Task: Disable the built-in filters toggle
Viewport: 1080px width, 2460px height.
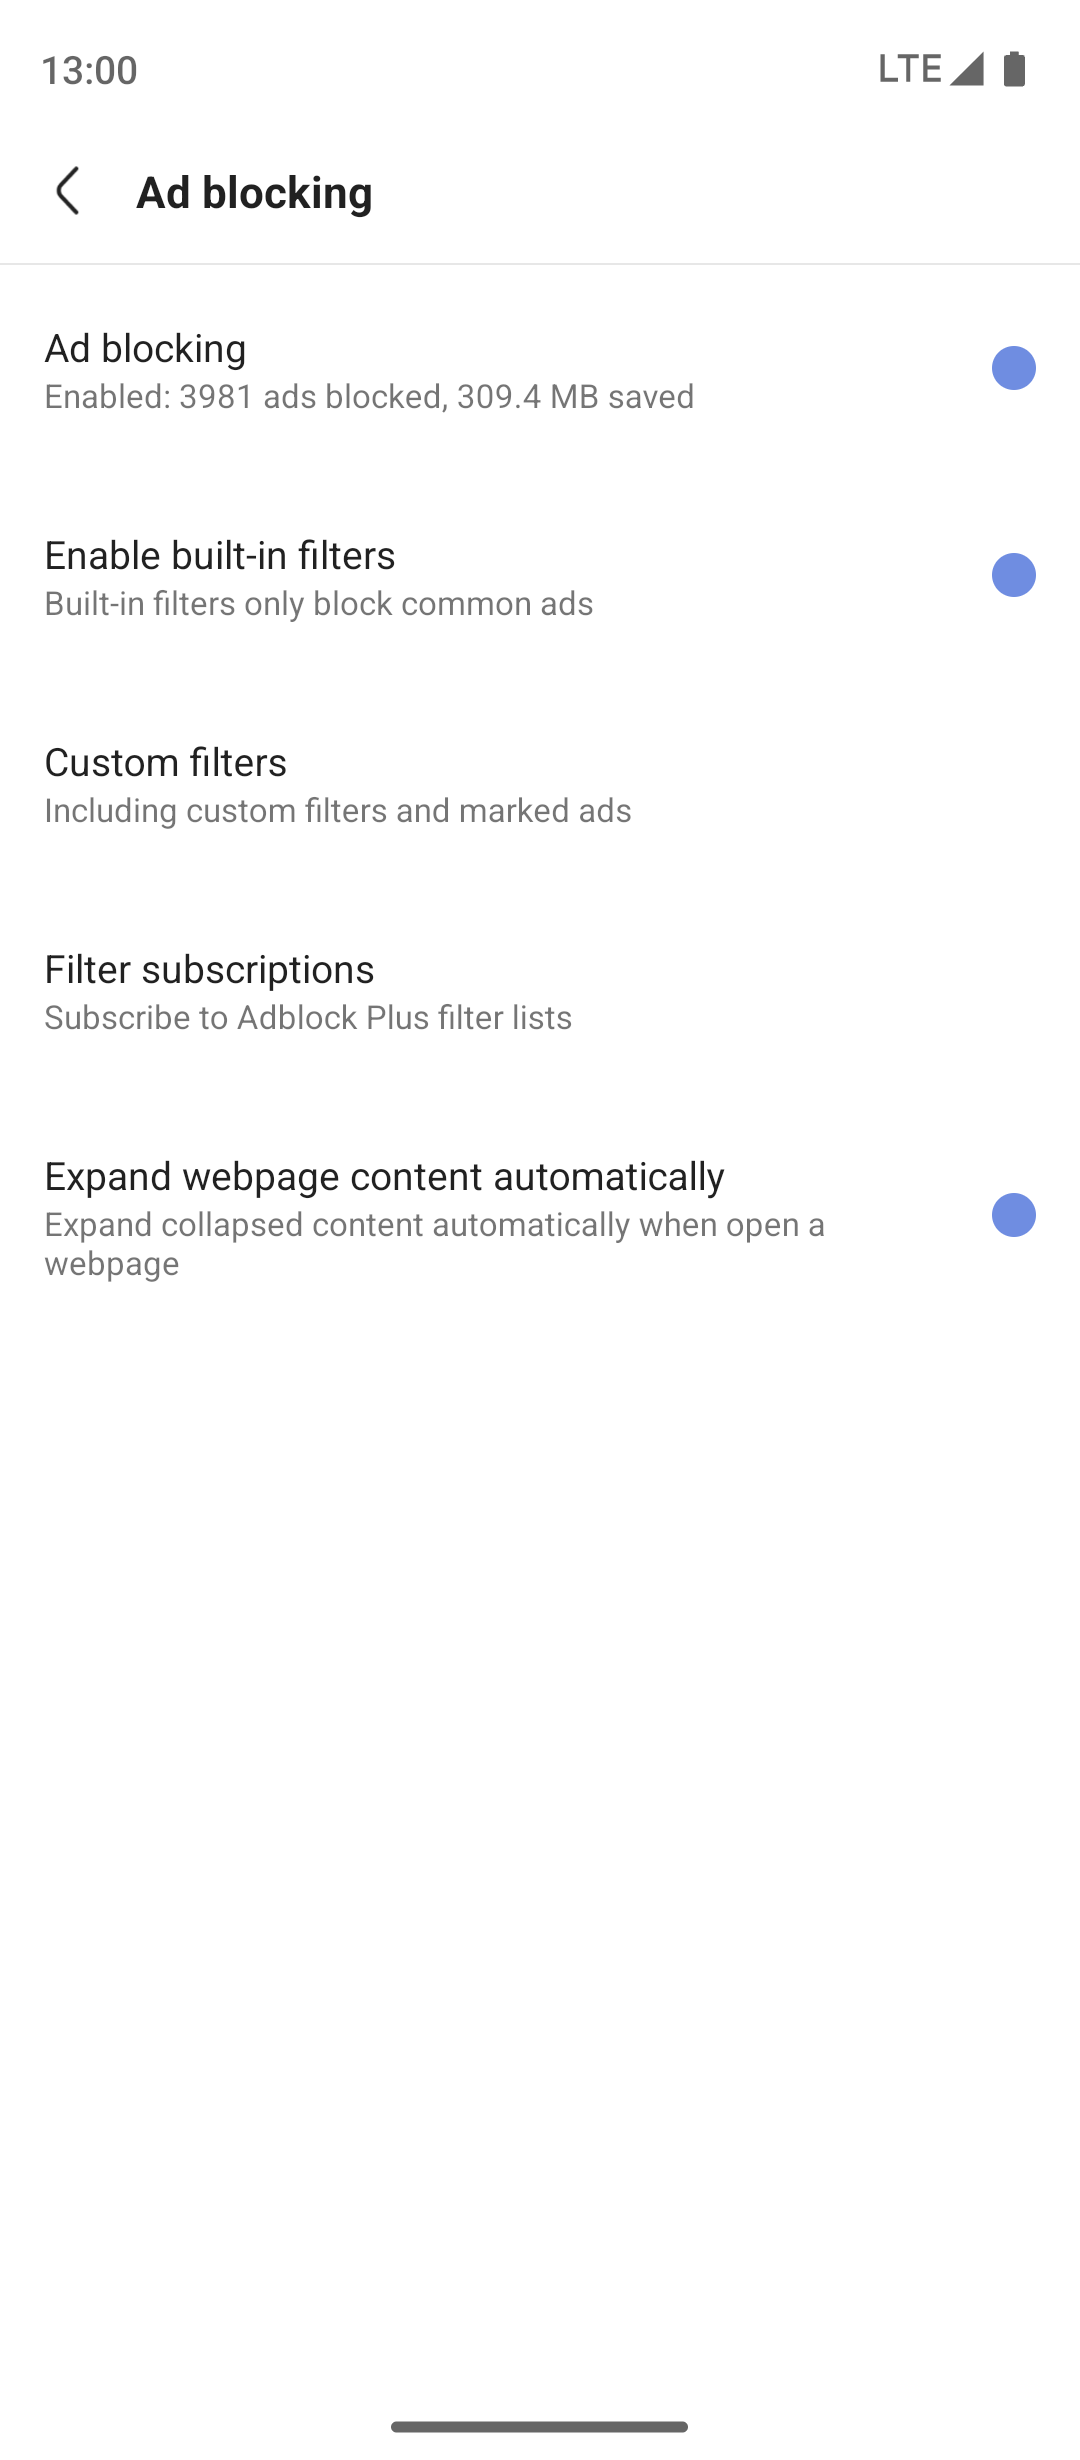Action: (1013, 575)
